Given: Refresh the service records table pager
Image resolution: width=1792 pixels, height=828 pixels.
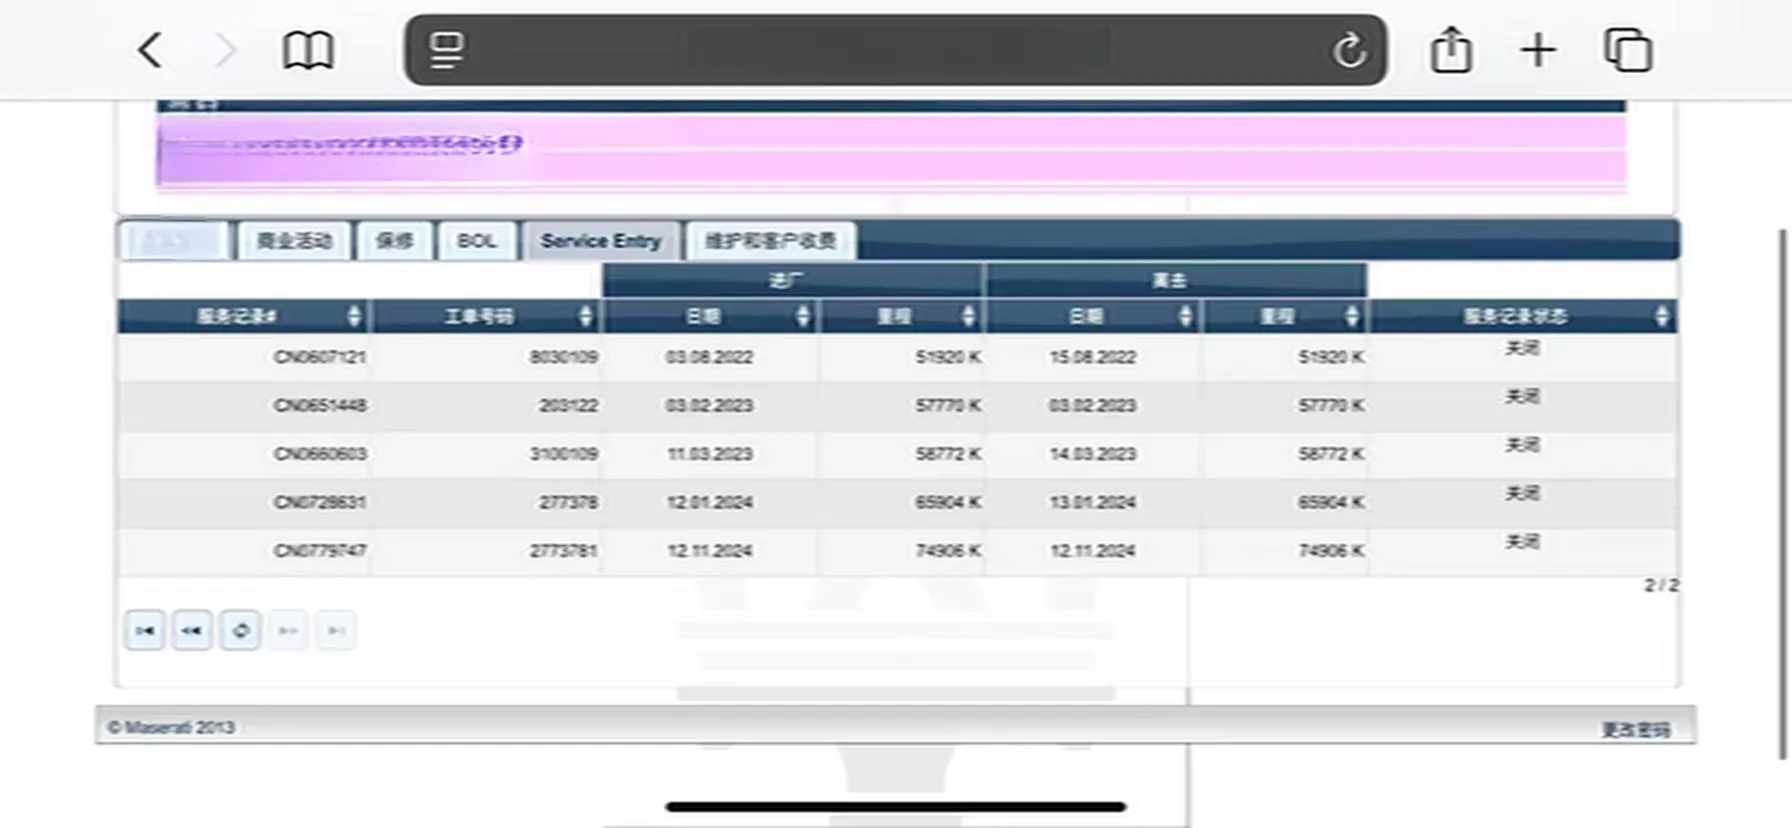Looking at the screenshot, I should pos(240,631).
